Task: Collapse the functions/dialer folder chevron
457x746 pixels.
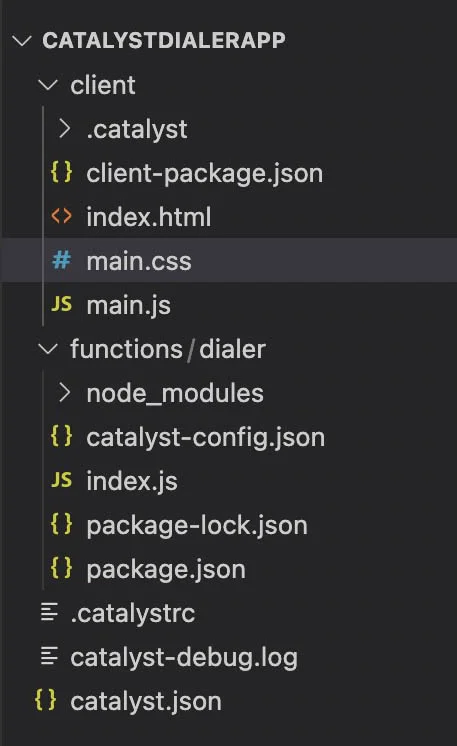Action: click(48, 349)
